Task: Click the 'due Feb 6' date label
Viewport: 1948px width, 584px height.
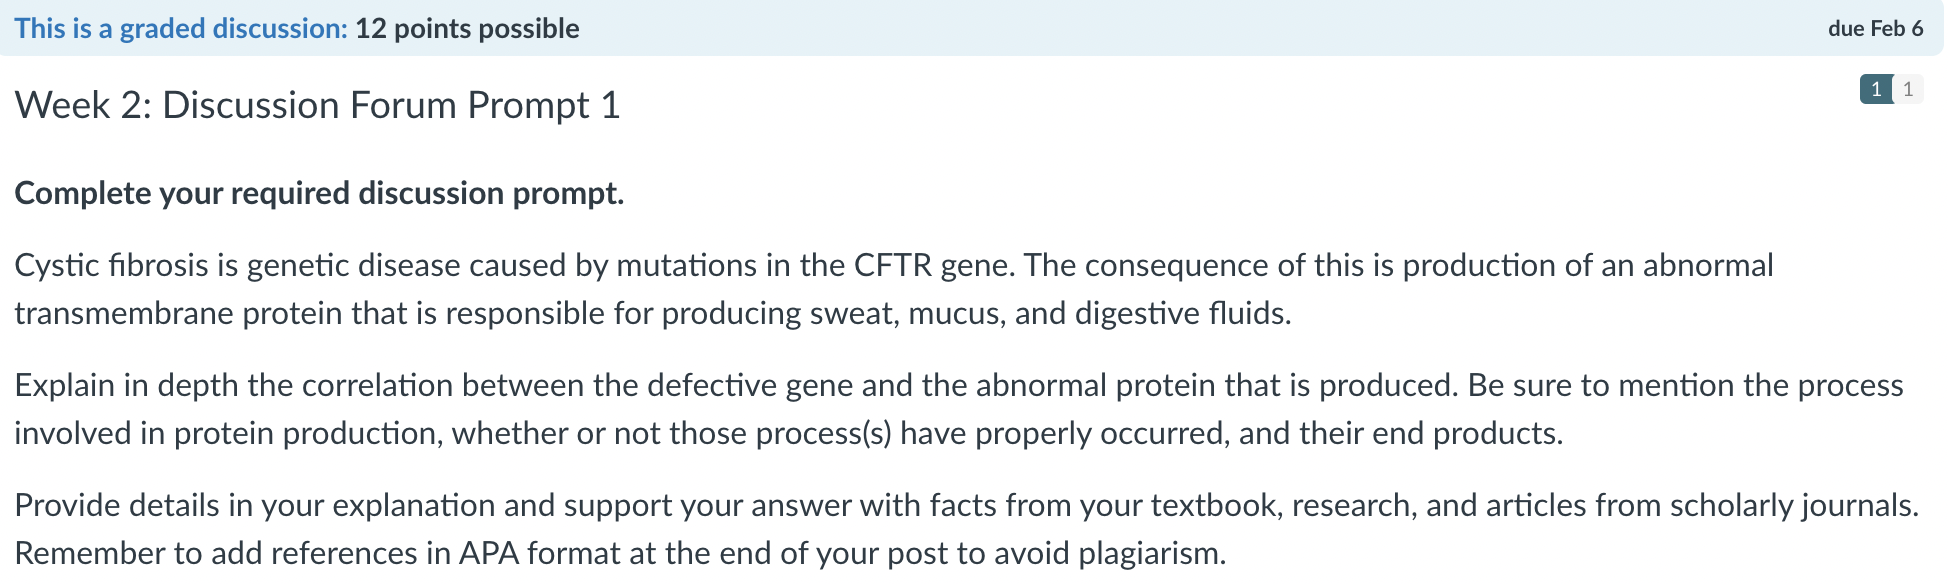Action: 1875,28
